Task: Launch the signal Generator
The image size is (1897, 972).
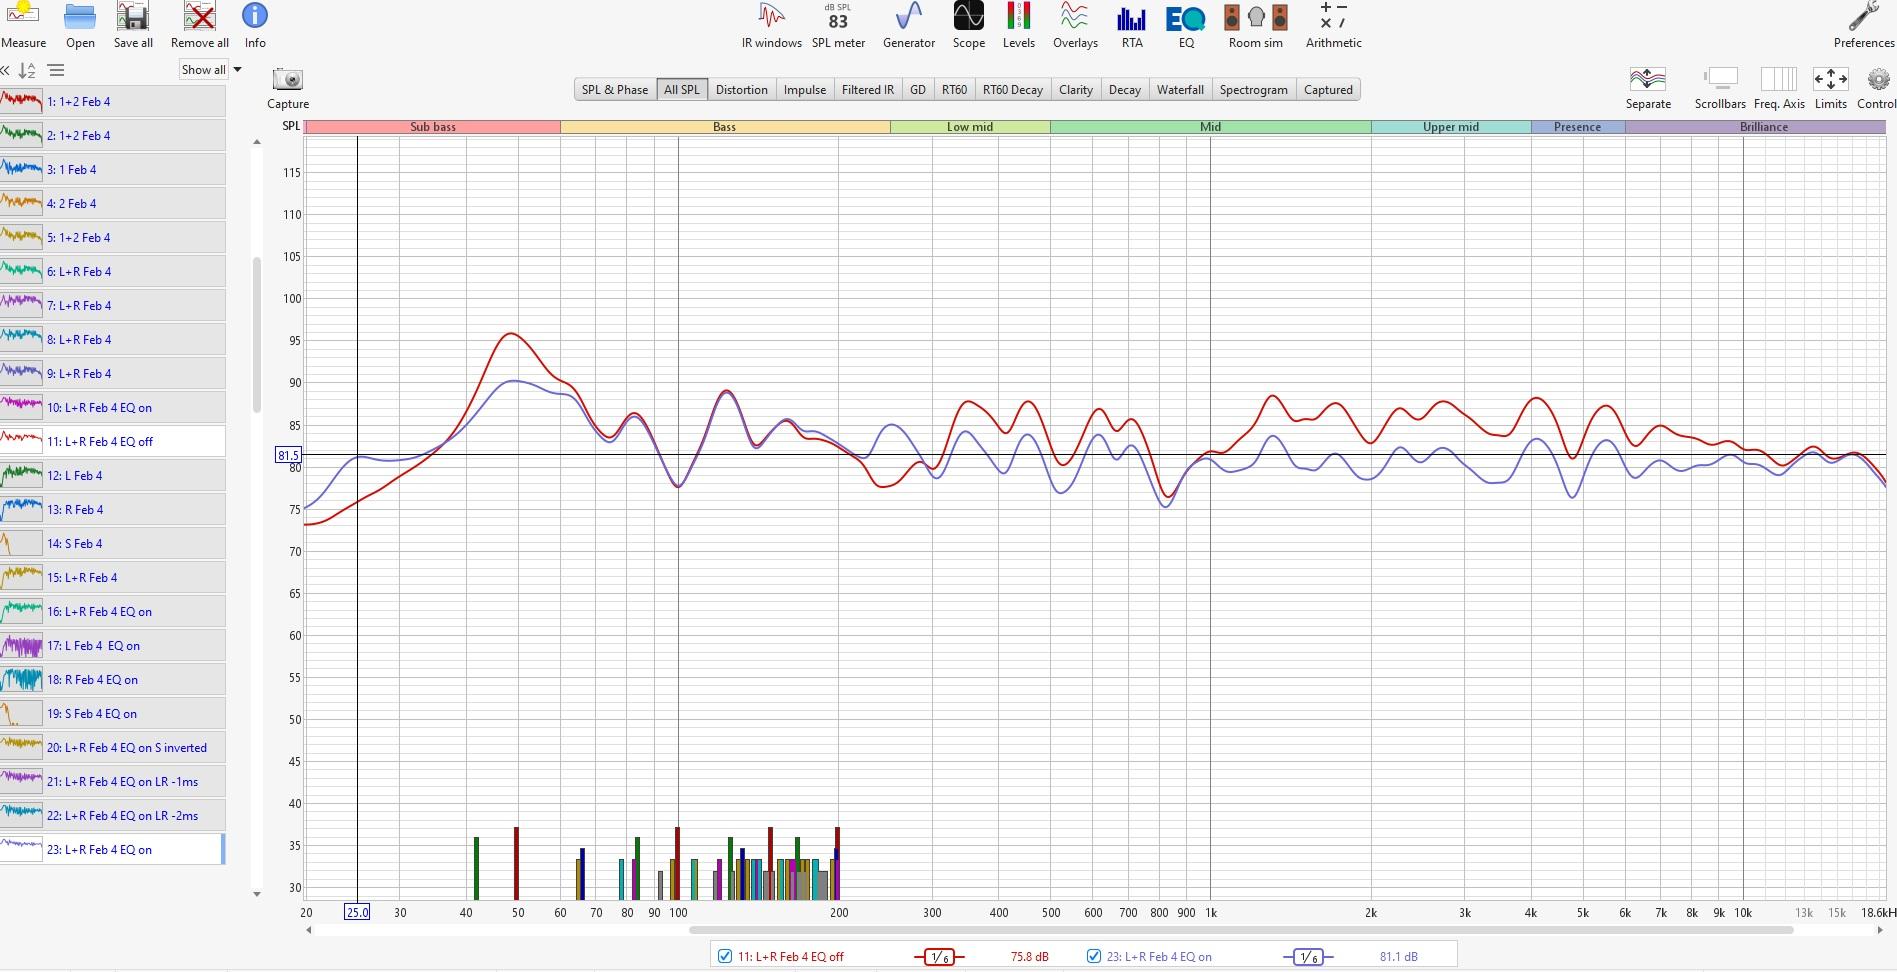Action: (908, 25)
